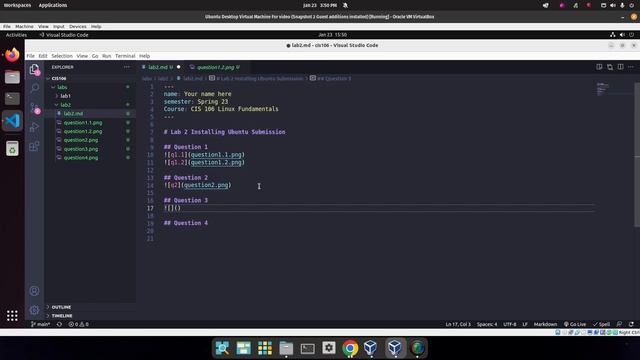Click the LF end-of-line selector
This screenshot has height=360, width=640.
[x=525, y=324]
